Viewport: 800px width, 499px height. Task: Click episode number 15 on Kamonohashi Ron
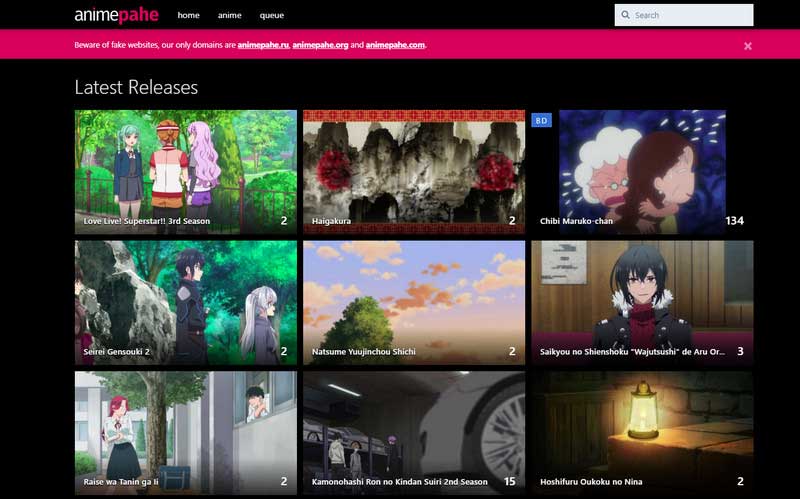pos(509,482)
